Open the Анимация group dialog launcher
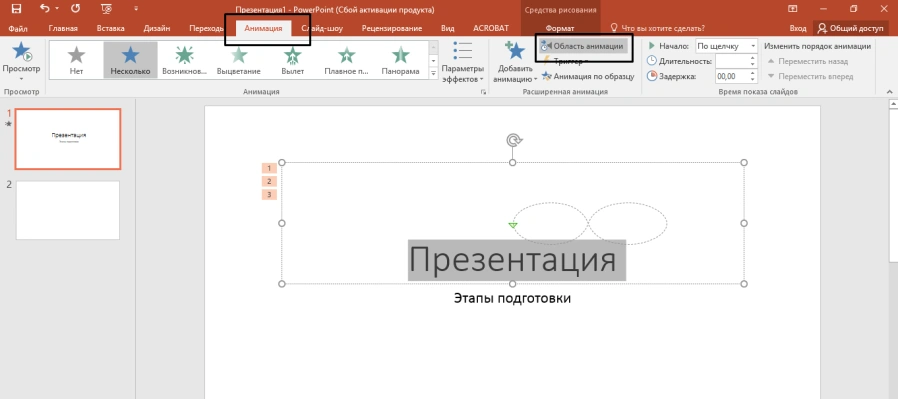 tap(483, 92)
